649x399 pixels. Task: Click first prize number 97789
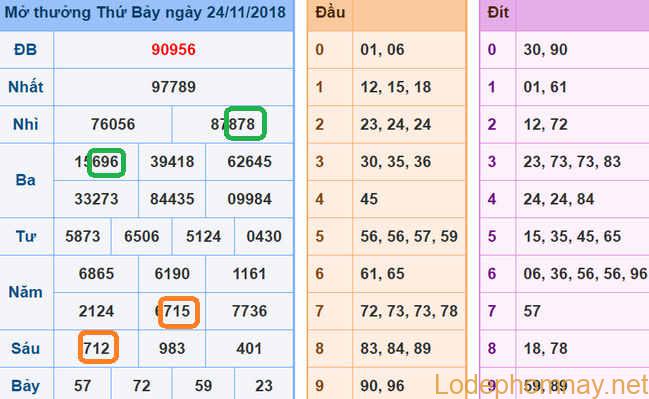click(173, 87)
